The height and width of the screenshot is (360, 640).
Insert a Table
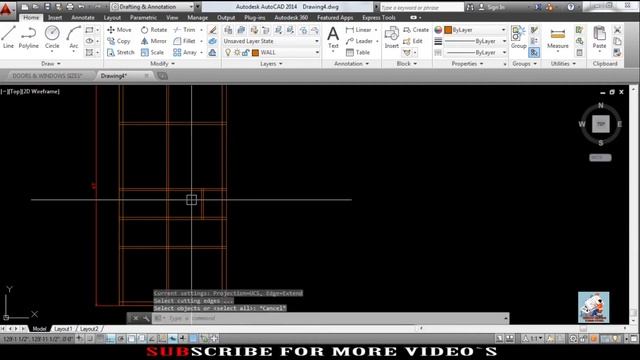point(358,53)
